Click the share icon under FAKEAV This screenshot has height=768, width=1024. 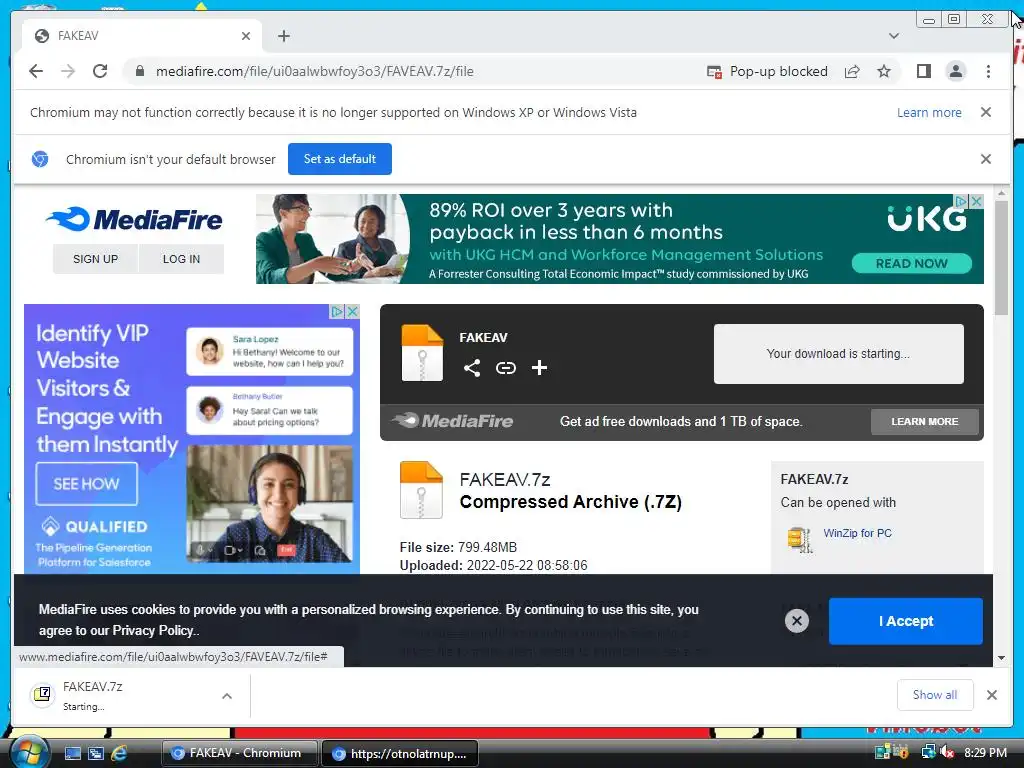click(472, 368)
